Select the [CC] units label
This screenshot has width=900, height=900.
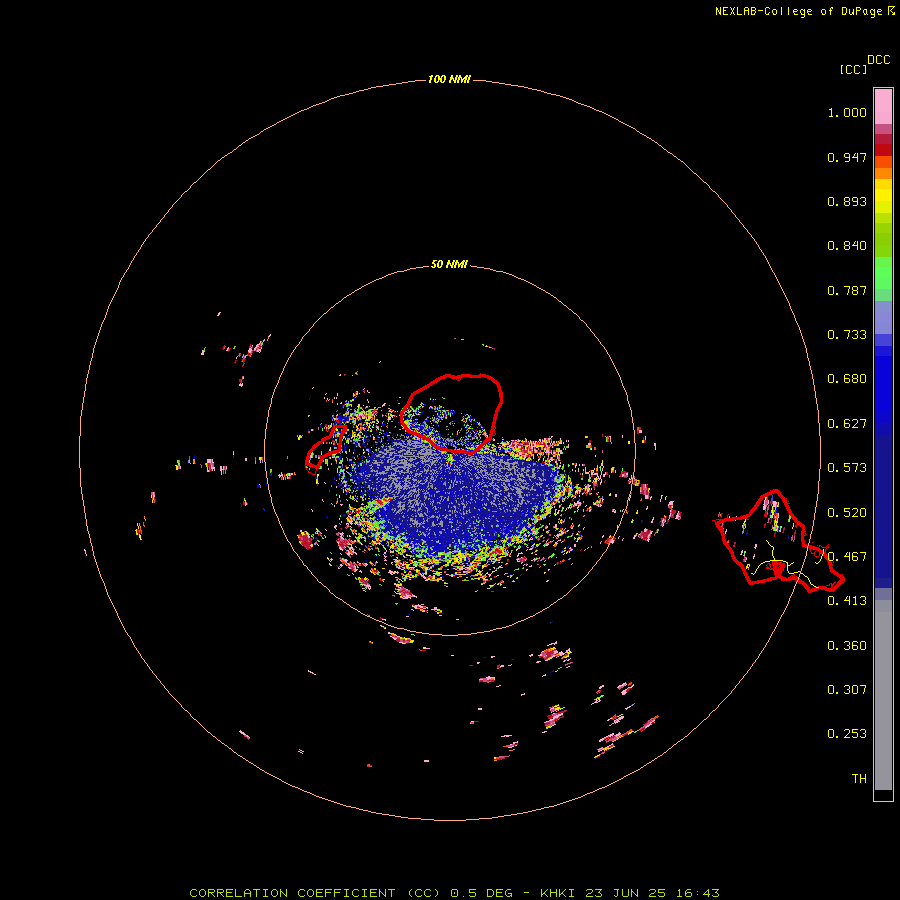point(853,69)
